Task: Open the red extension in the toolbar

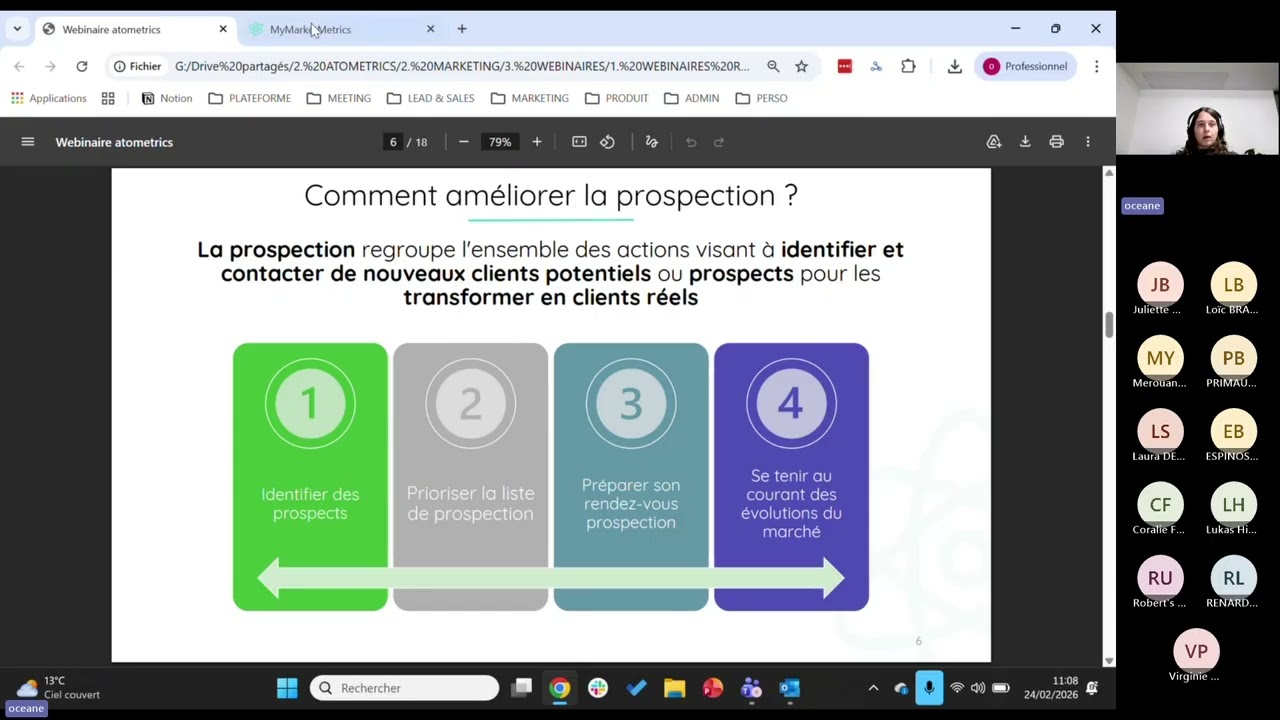Action: (845, 66)
